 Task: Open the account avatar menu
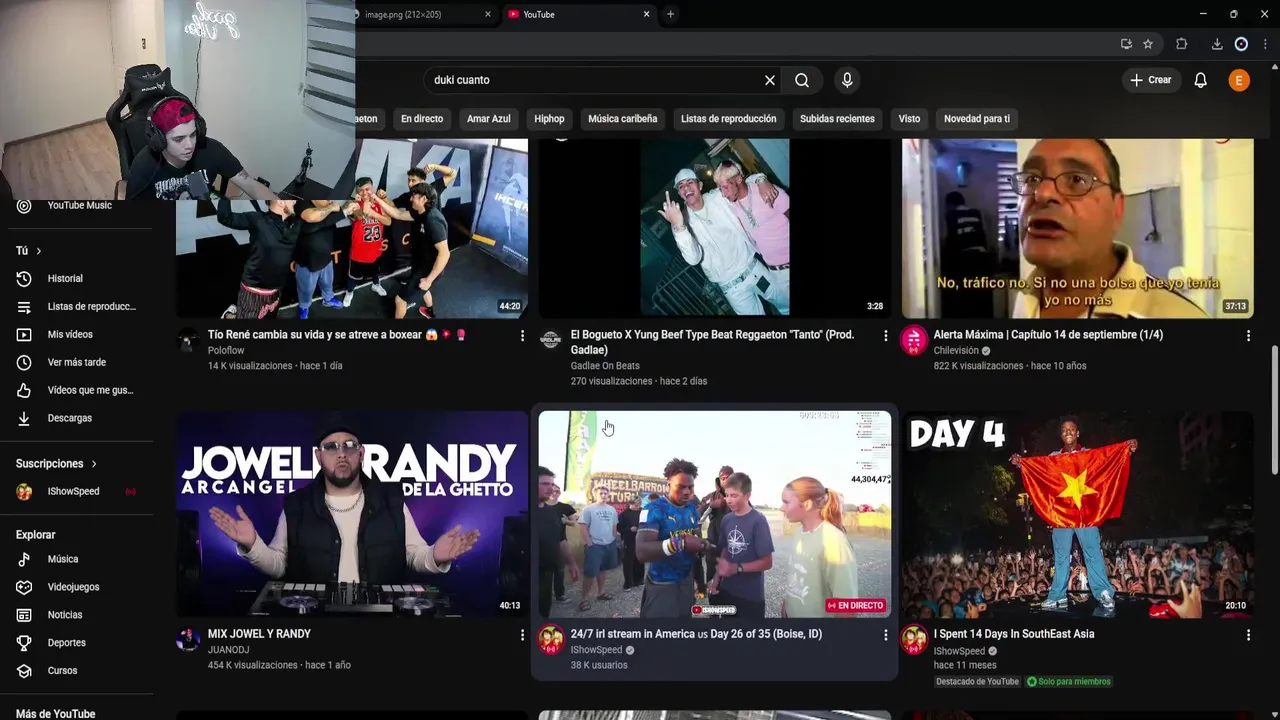click(1239, 80)
